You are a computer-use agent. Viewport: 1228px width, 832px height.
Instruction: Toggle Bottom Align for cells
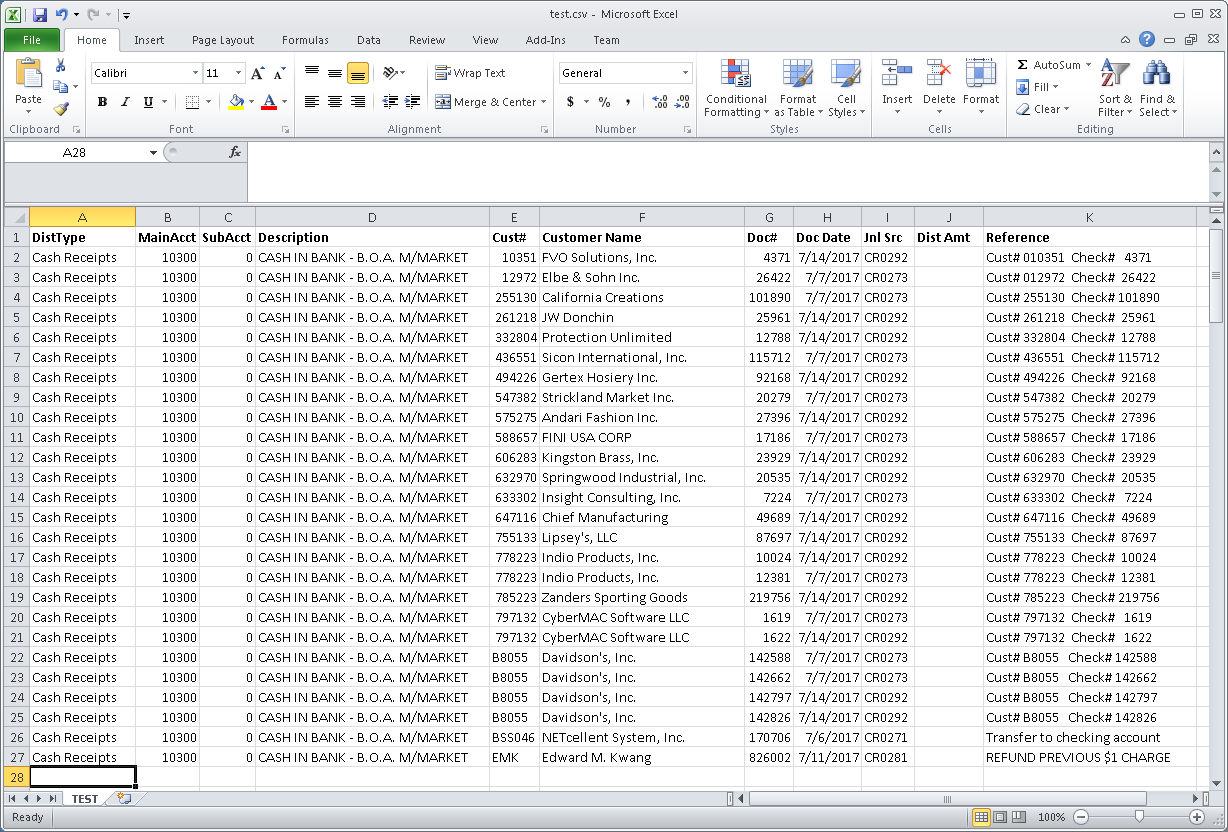(x=358, y=73)
